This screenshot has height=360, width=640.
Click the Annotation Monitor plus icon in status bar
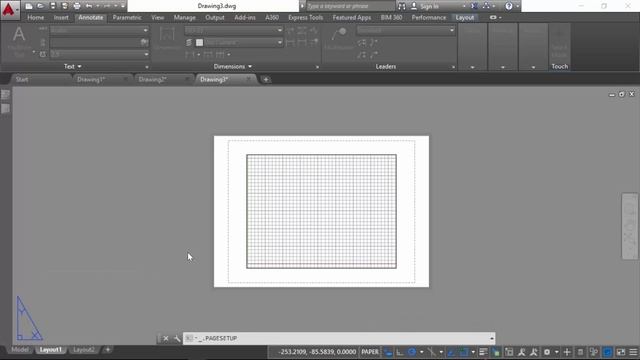[x=567, y=352]
